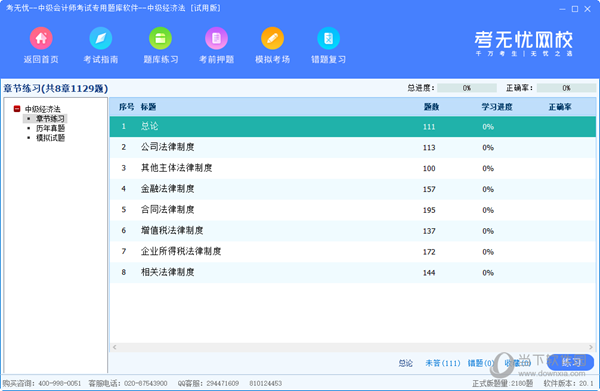Click the top 正确率 progress bar
The image size is (600, 391).
[566, 88]
